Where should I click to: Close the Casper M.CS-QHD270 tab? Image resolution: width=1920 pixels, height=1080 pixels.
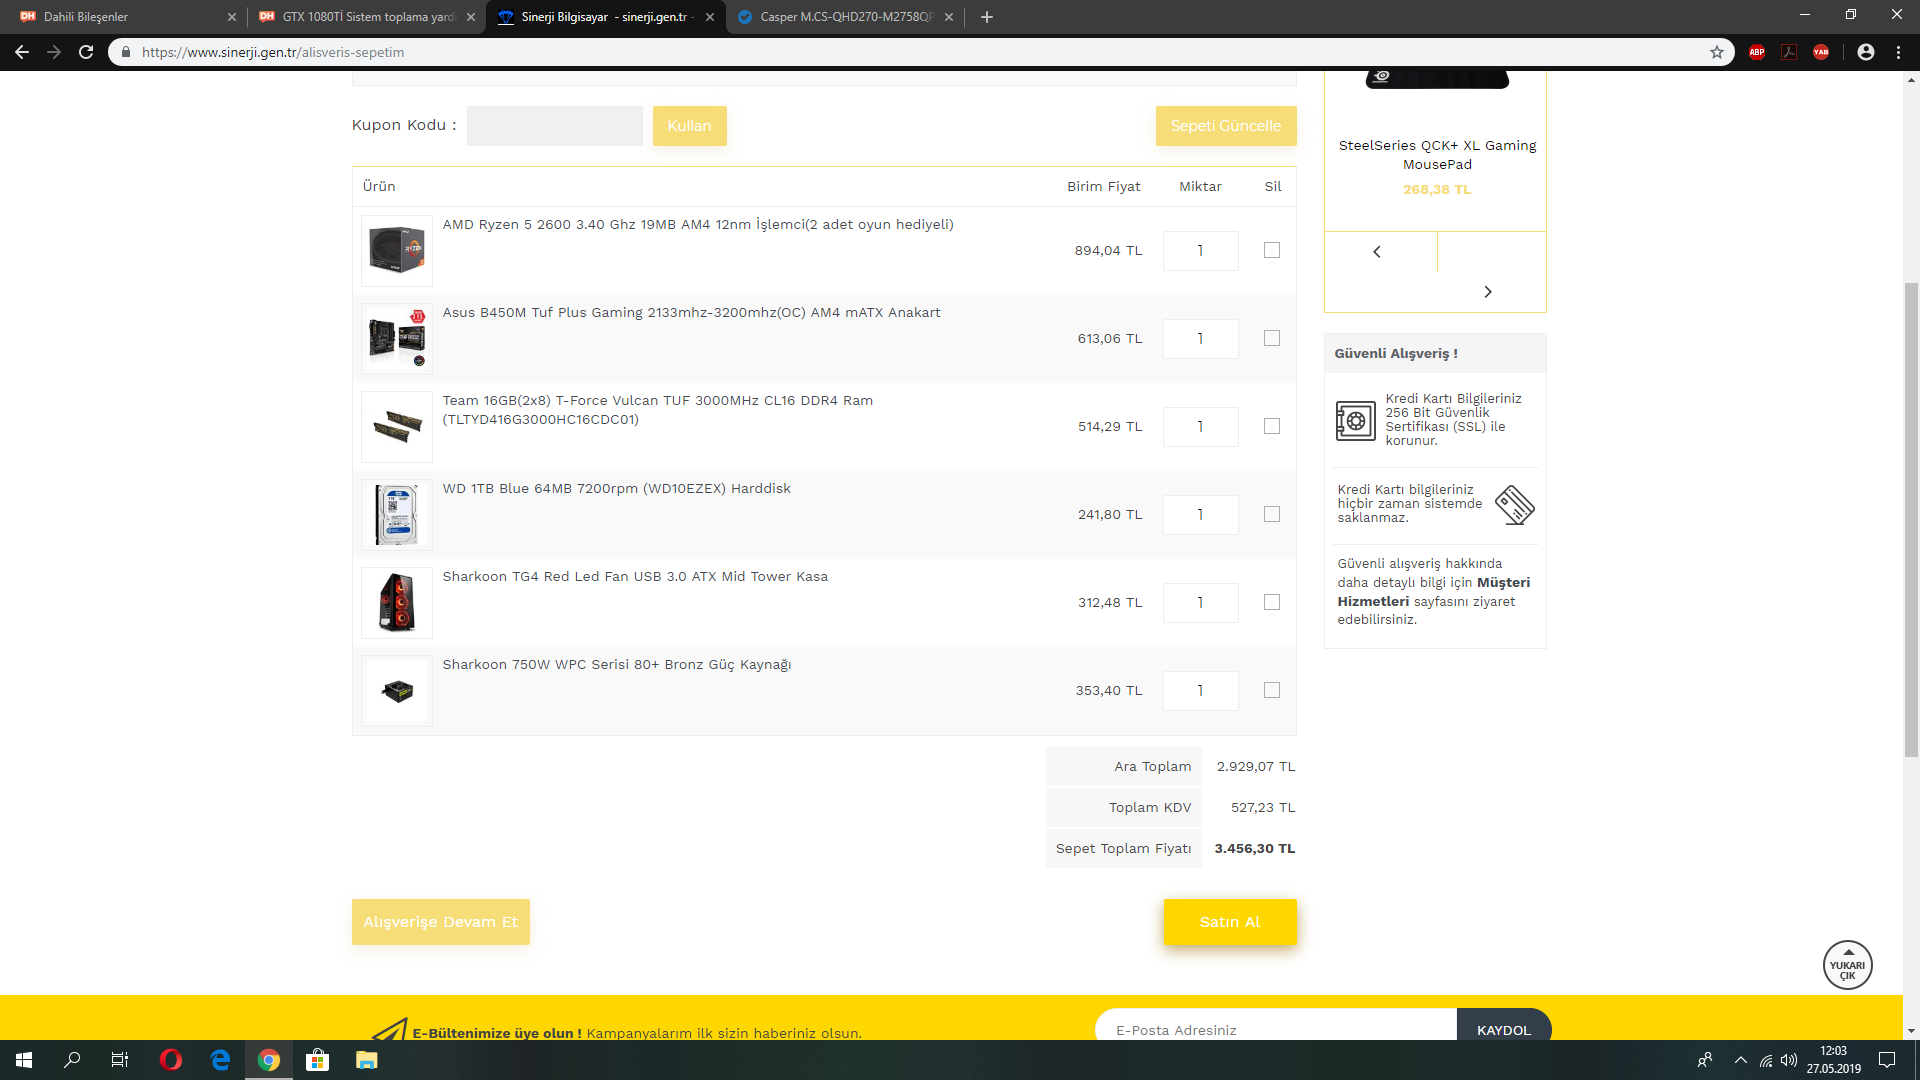(x=949, y=17)
